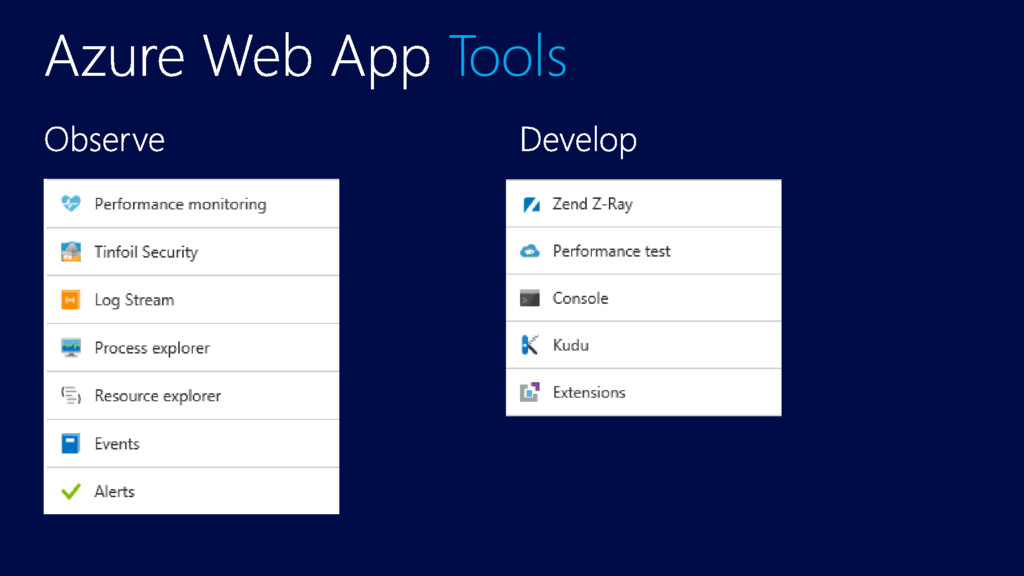Select the Extensions label
Viewport: 1024px width, 576px height.
[589, 392]
